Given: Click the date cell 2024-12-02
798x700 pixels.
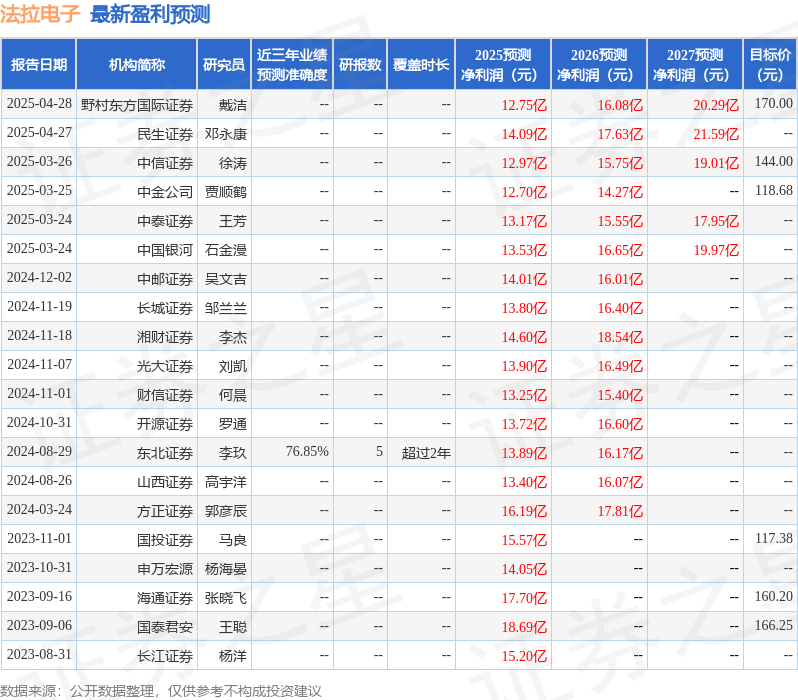Looking at the screenshot, I should pyautogui.click(x=39, y=278).
